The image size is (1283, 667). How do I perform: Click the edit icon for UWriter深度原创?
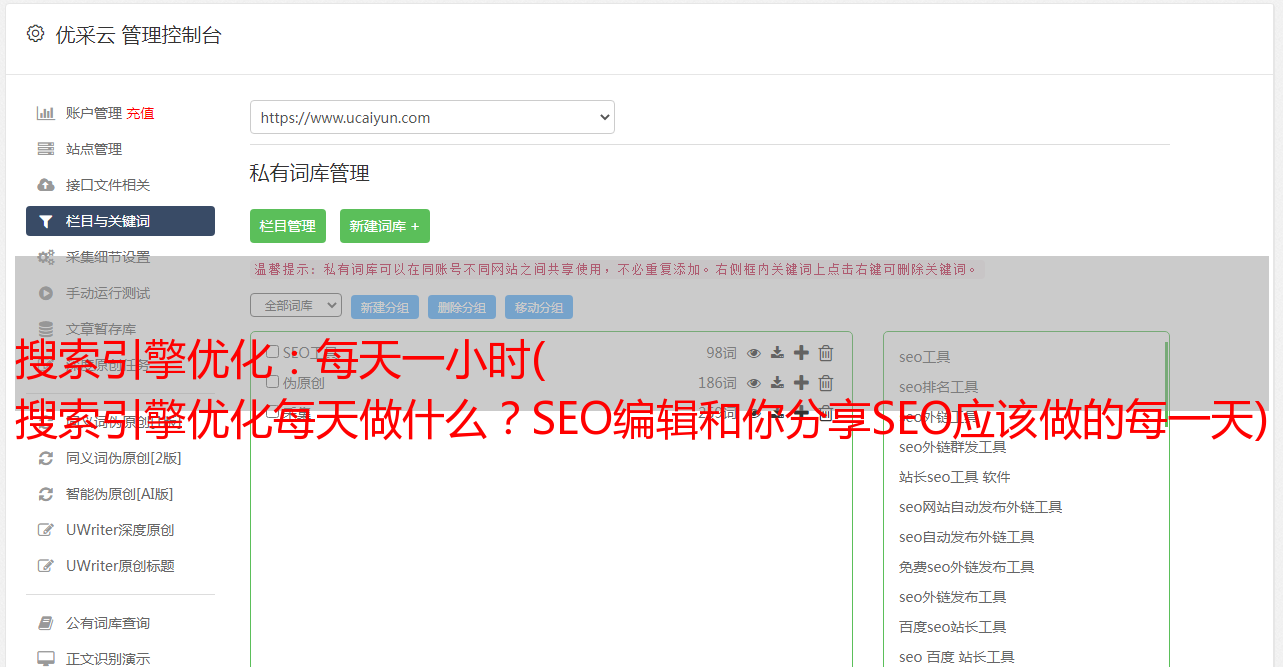click(46, 530)
